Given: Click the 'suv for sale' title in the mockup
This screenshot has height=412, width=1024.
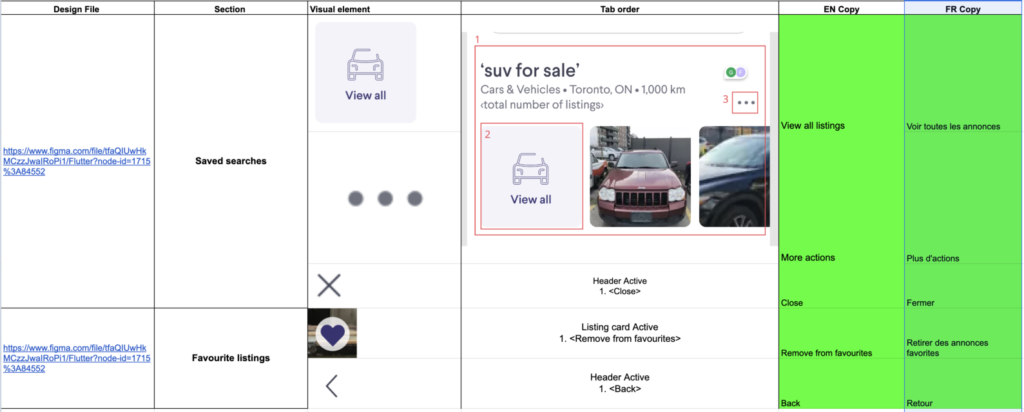Looking at the screenshot, I should click(530, 69).
